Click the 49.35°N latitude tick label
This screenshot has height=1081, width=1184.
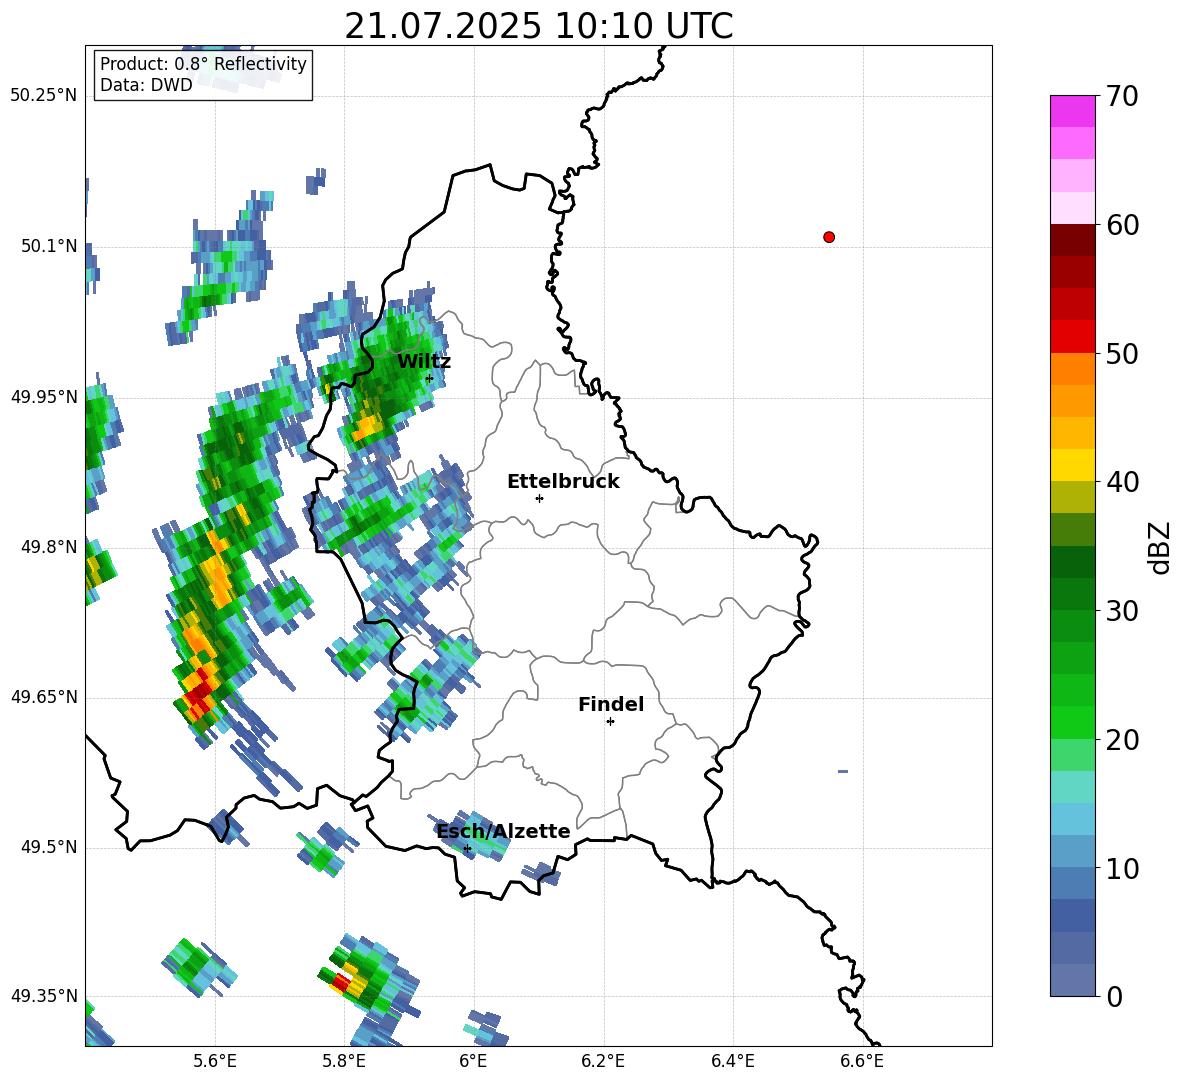point(43,996)
